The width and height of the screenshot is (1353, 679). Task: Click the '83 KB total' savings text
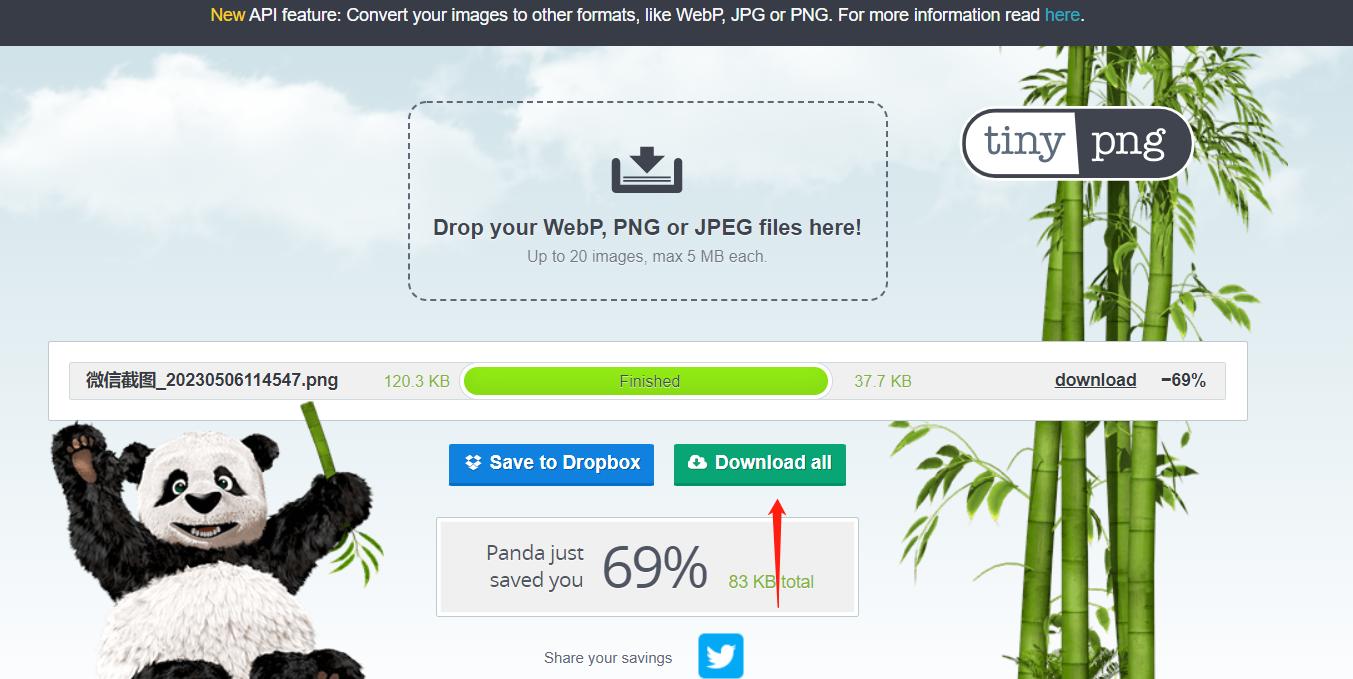771,581
